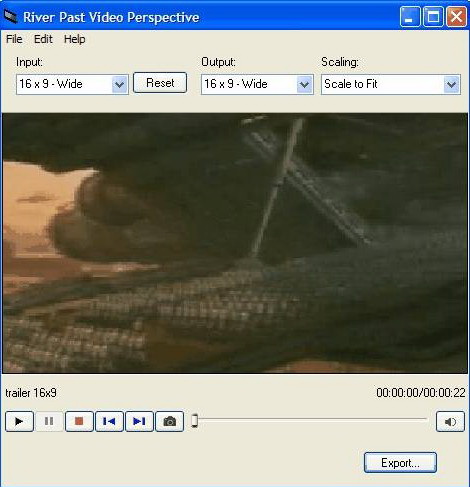
Task: Click the 00:00:00/00:00:22 time display
Action: [421, 393]
